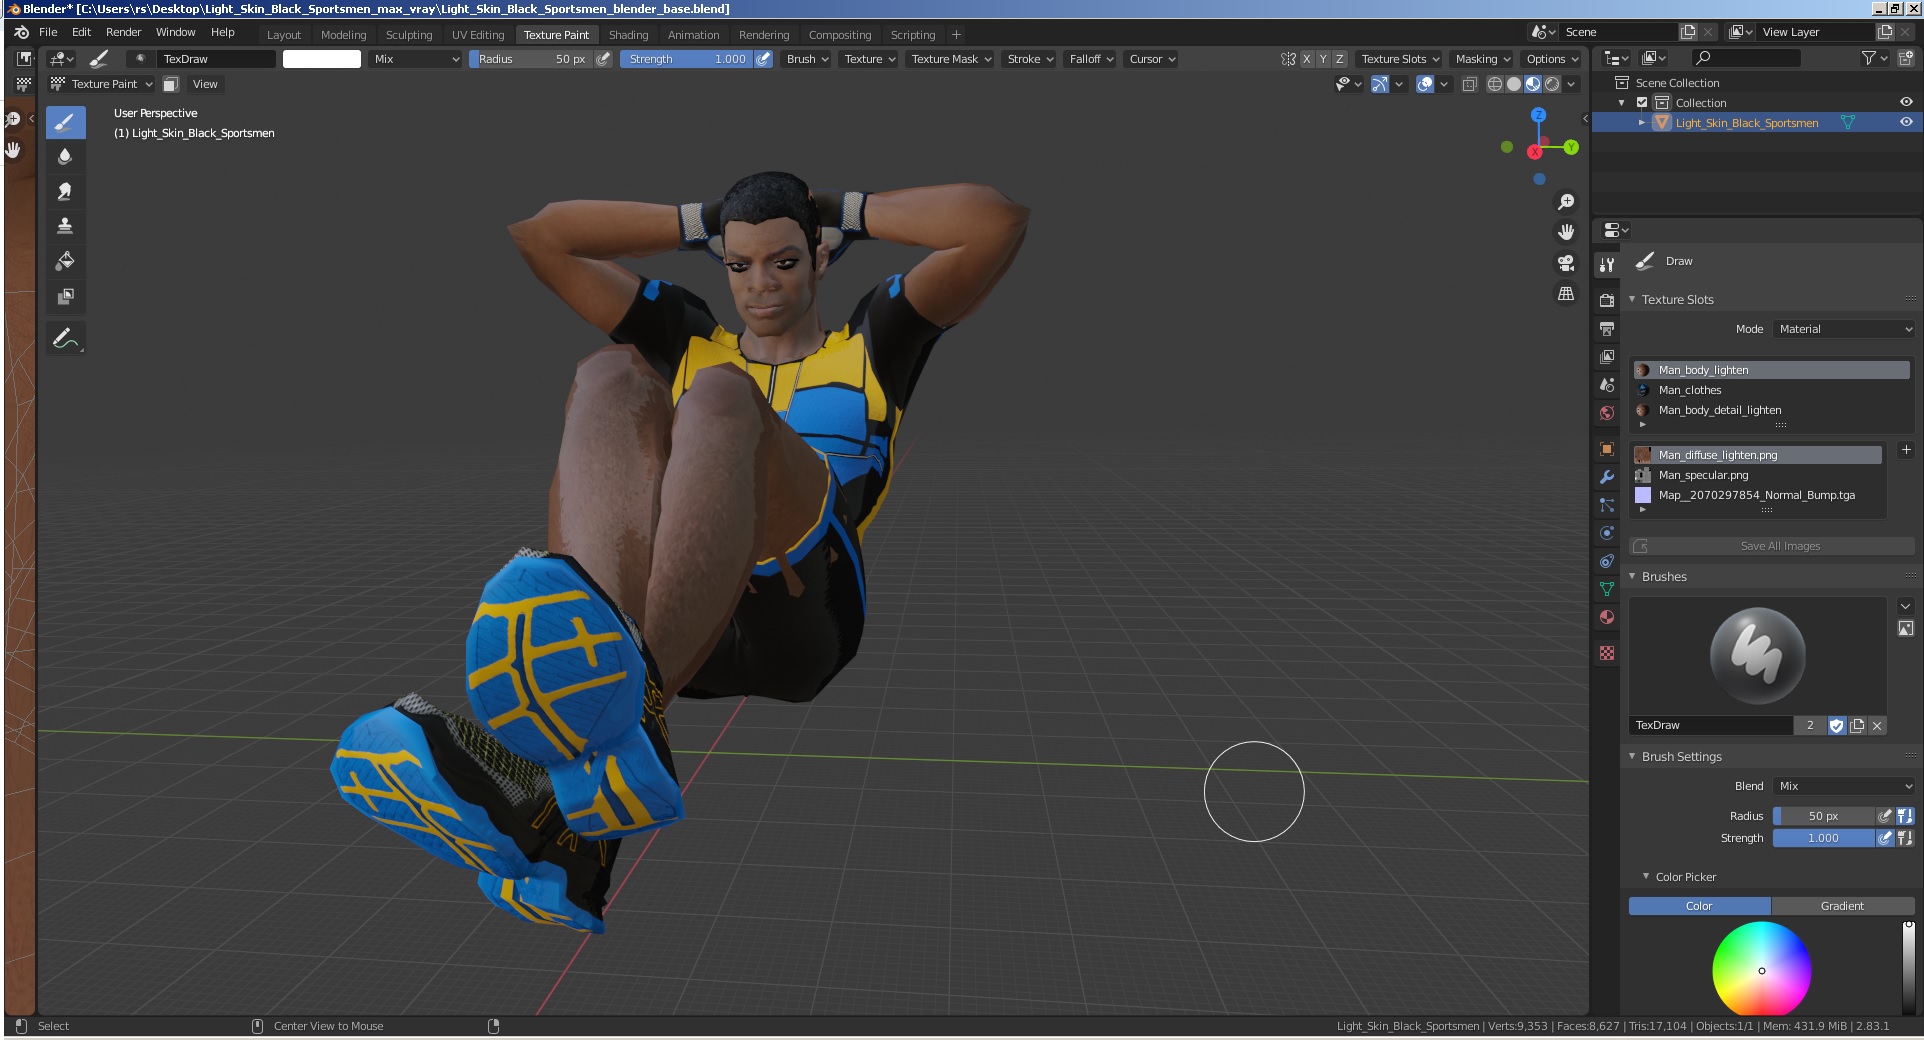The height and width of the screenshot is (1040, 1924).
Task: Toggle Z axis symmetry
Action: coord(1339,59)
